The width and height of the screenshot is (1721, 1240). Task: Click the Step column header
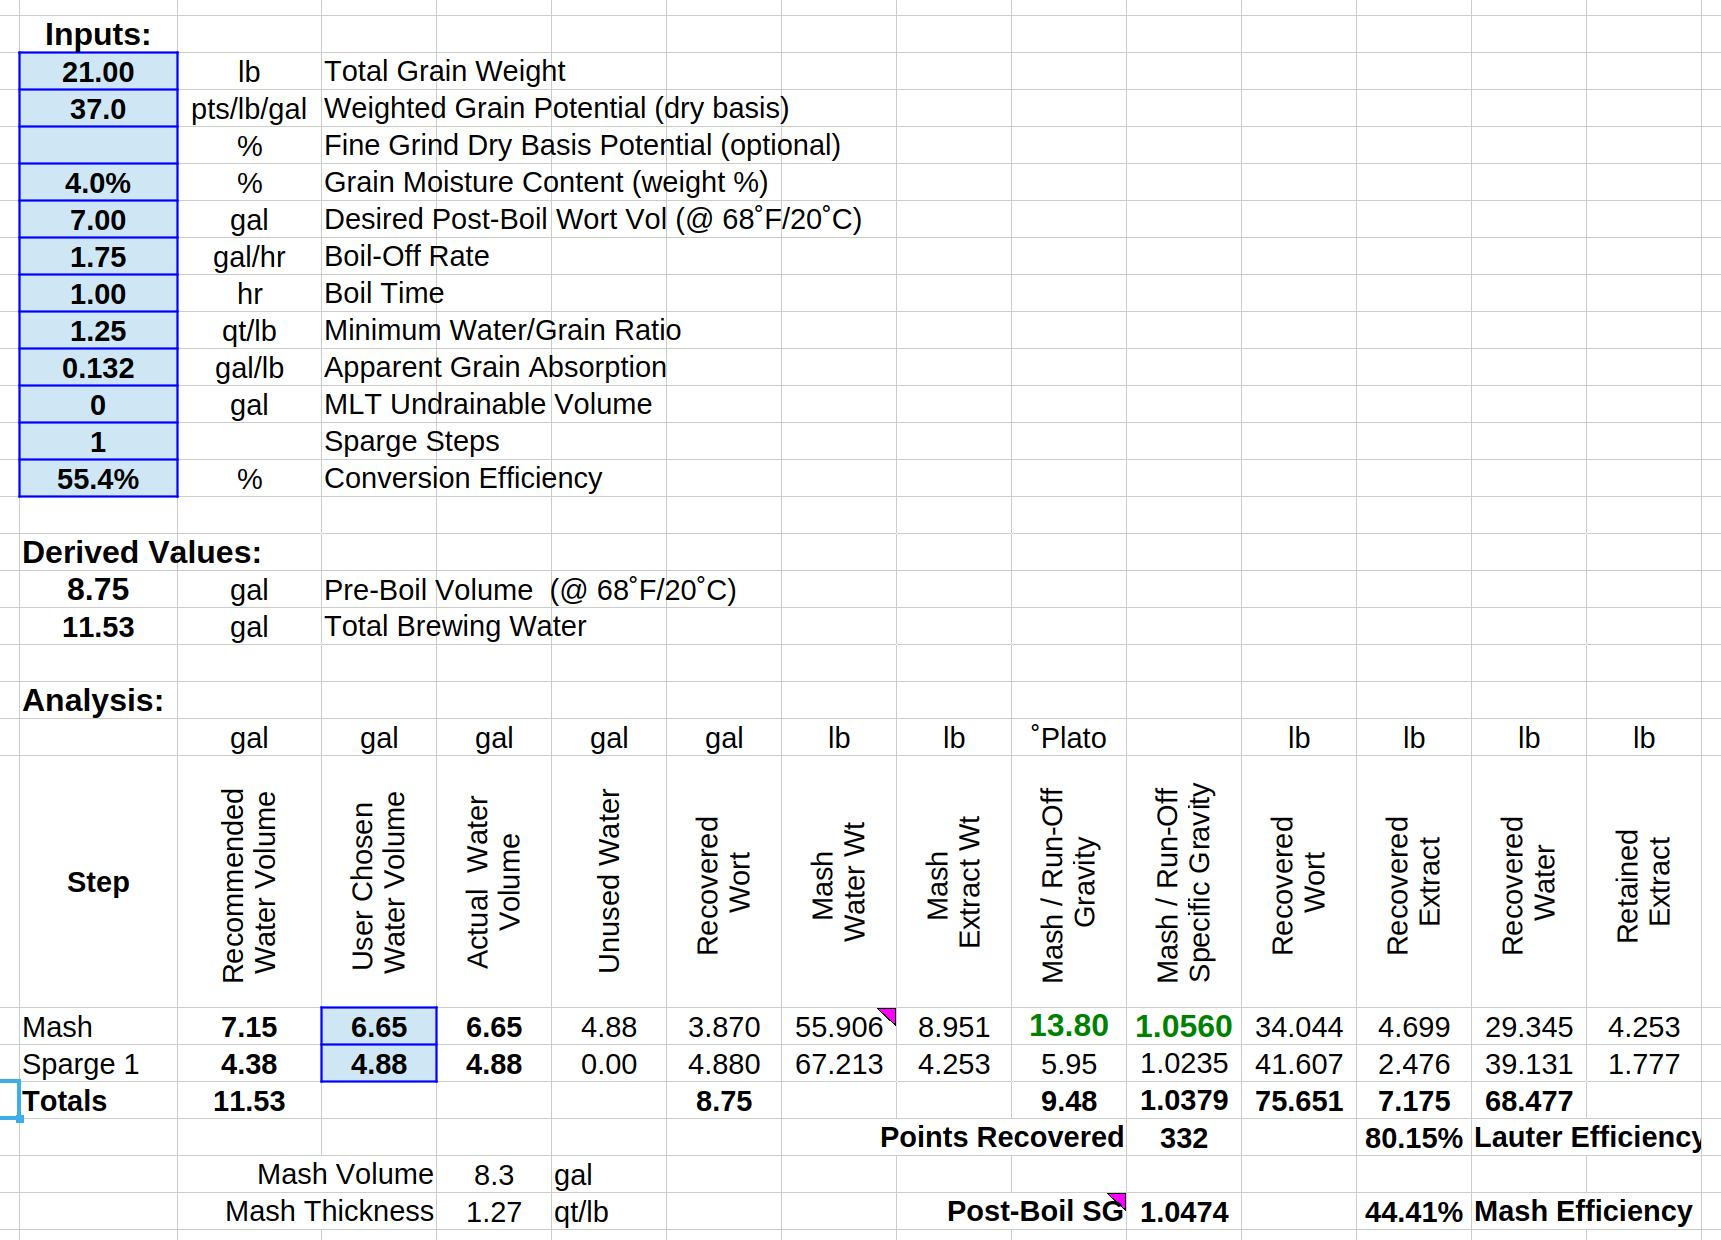point(98,882)
